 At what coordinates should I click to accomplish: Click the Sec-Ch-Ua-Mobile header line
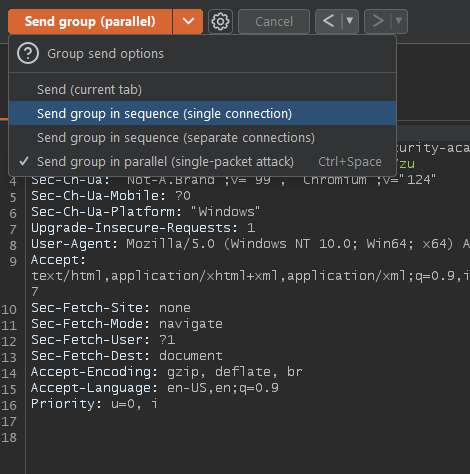tap(111, 196)
